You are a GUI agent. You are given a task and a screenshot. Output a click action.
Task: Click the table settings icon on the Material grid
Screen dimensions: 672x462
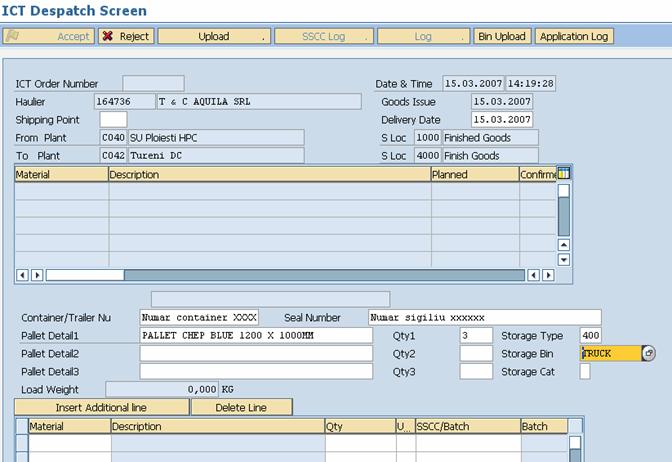[563, 174]
